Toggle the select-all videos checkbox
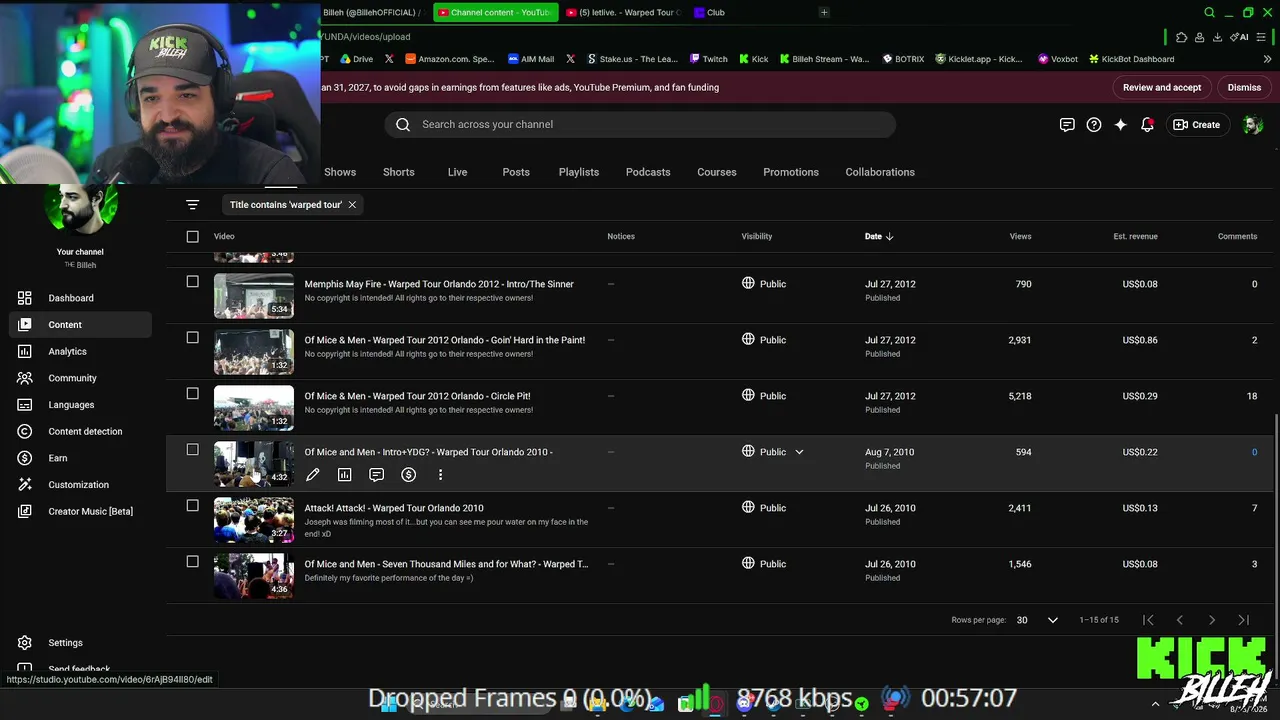Screen dimensions: 1280x720 coord(193,236)
